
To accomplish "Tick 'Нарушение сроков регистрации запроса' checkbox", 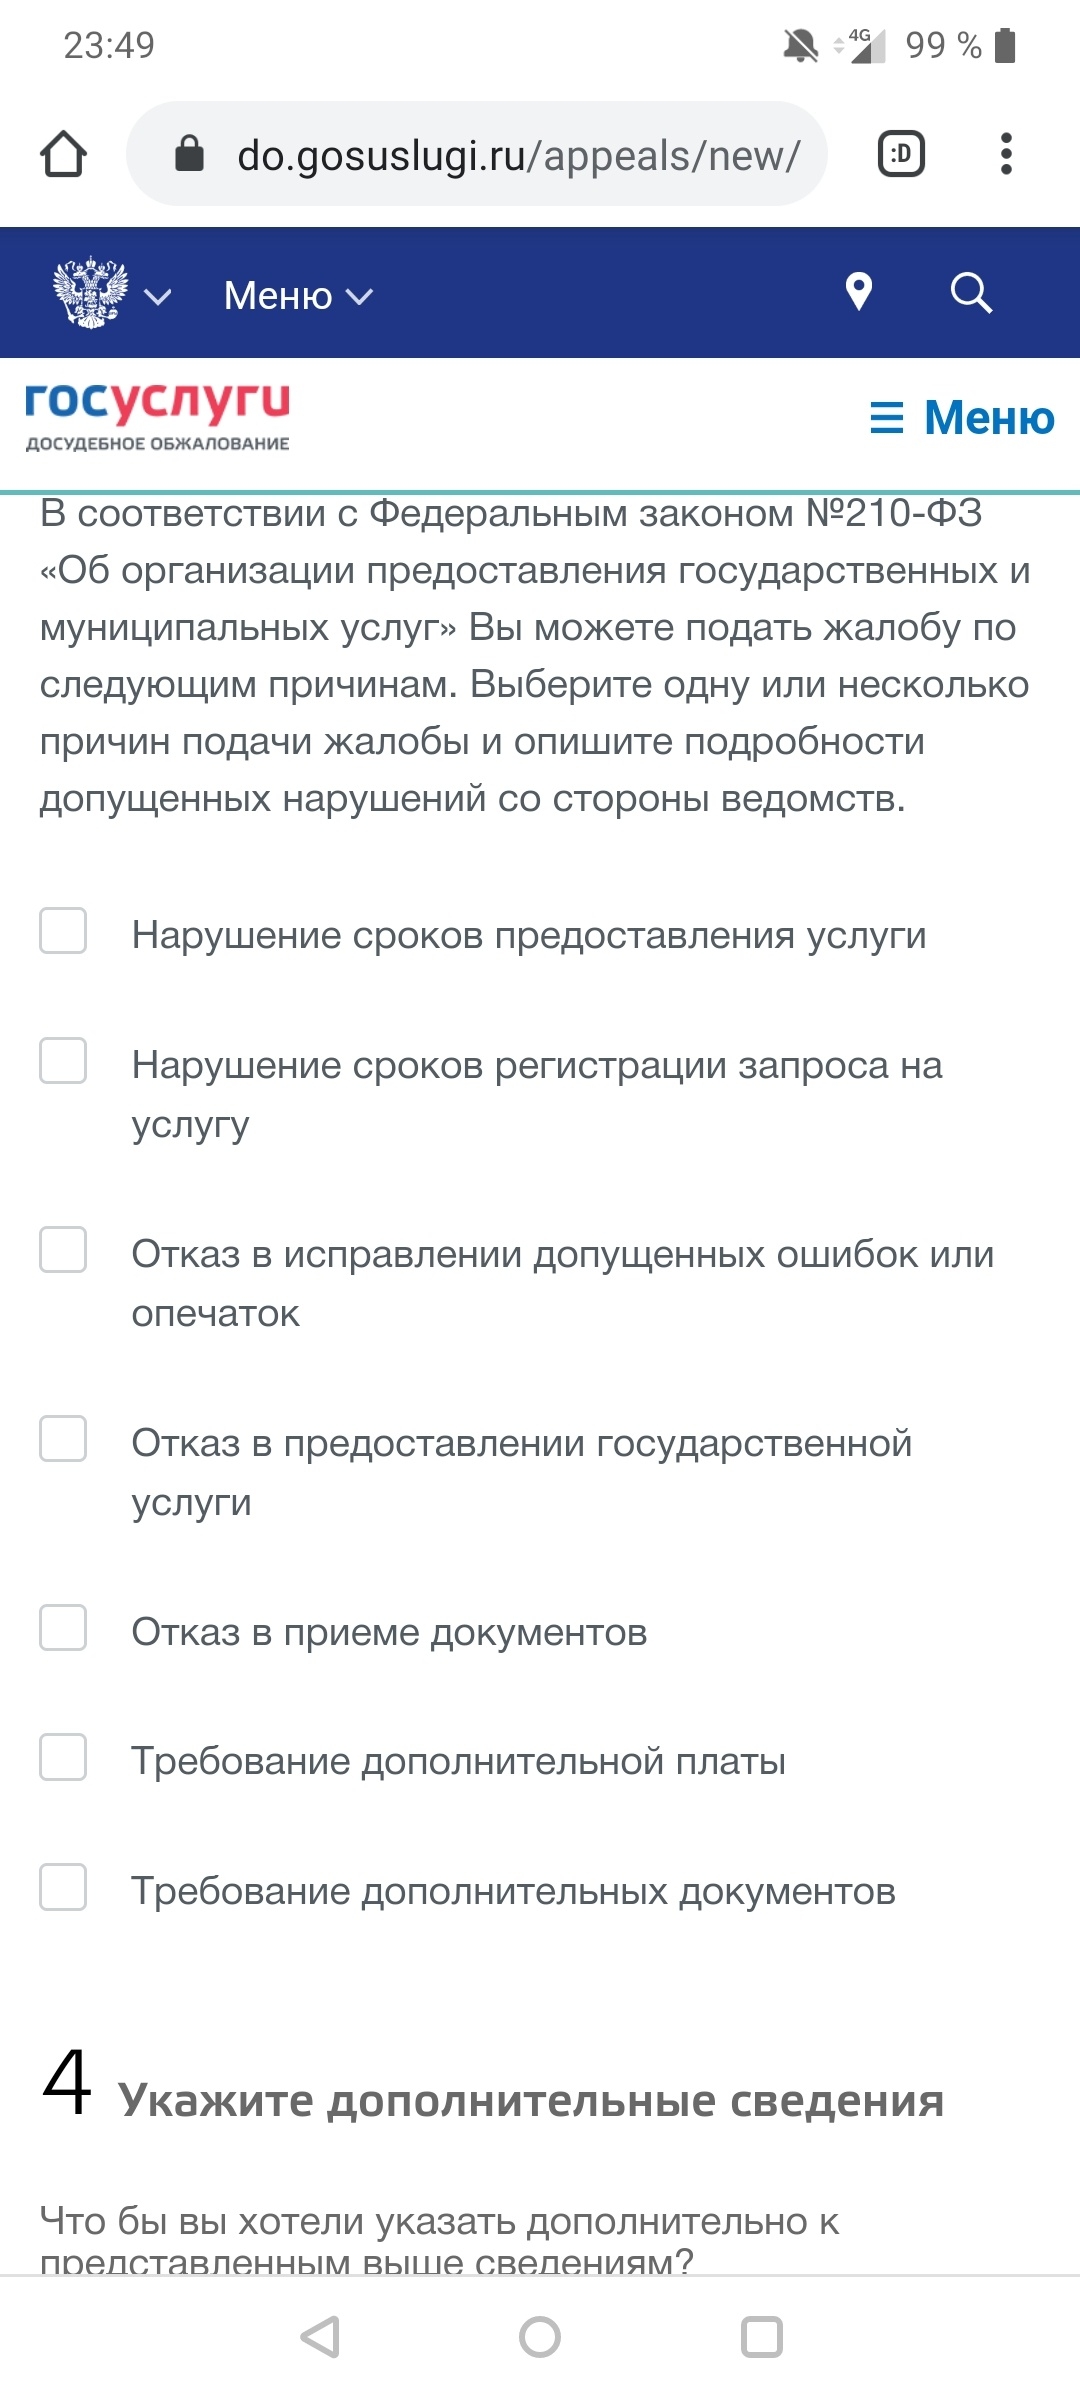I will pos(63,1061).
